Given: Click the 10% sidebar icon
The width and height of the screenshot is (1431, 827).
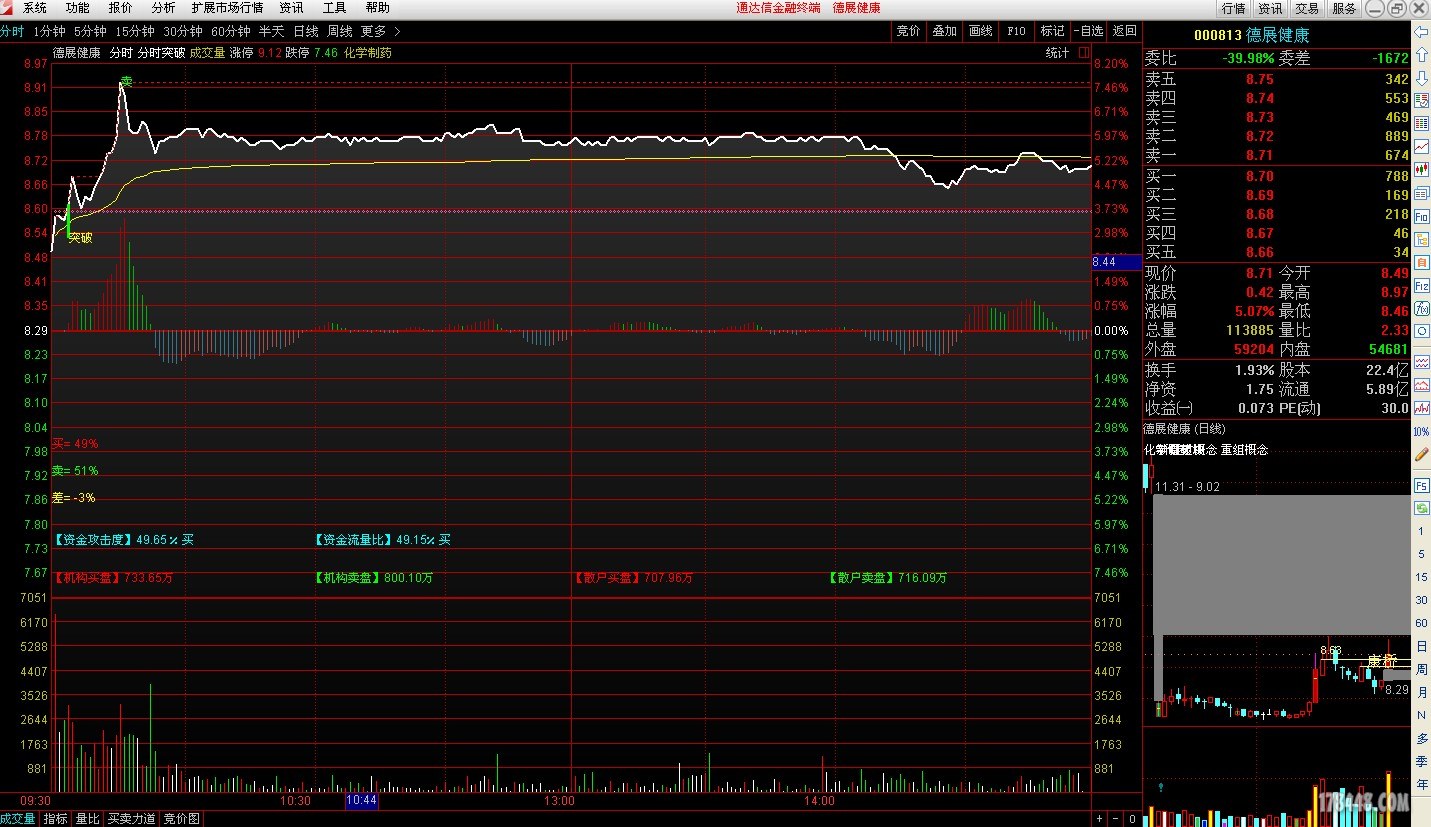Looking at the screenshot, I should [x=1421, y=431].
